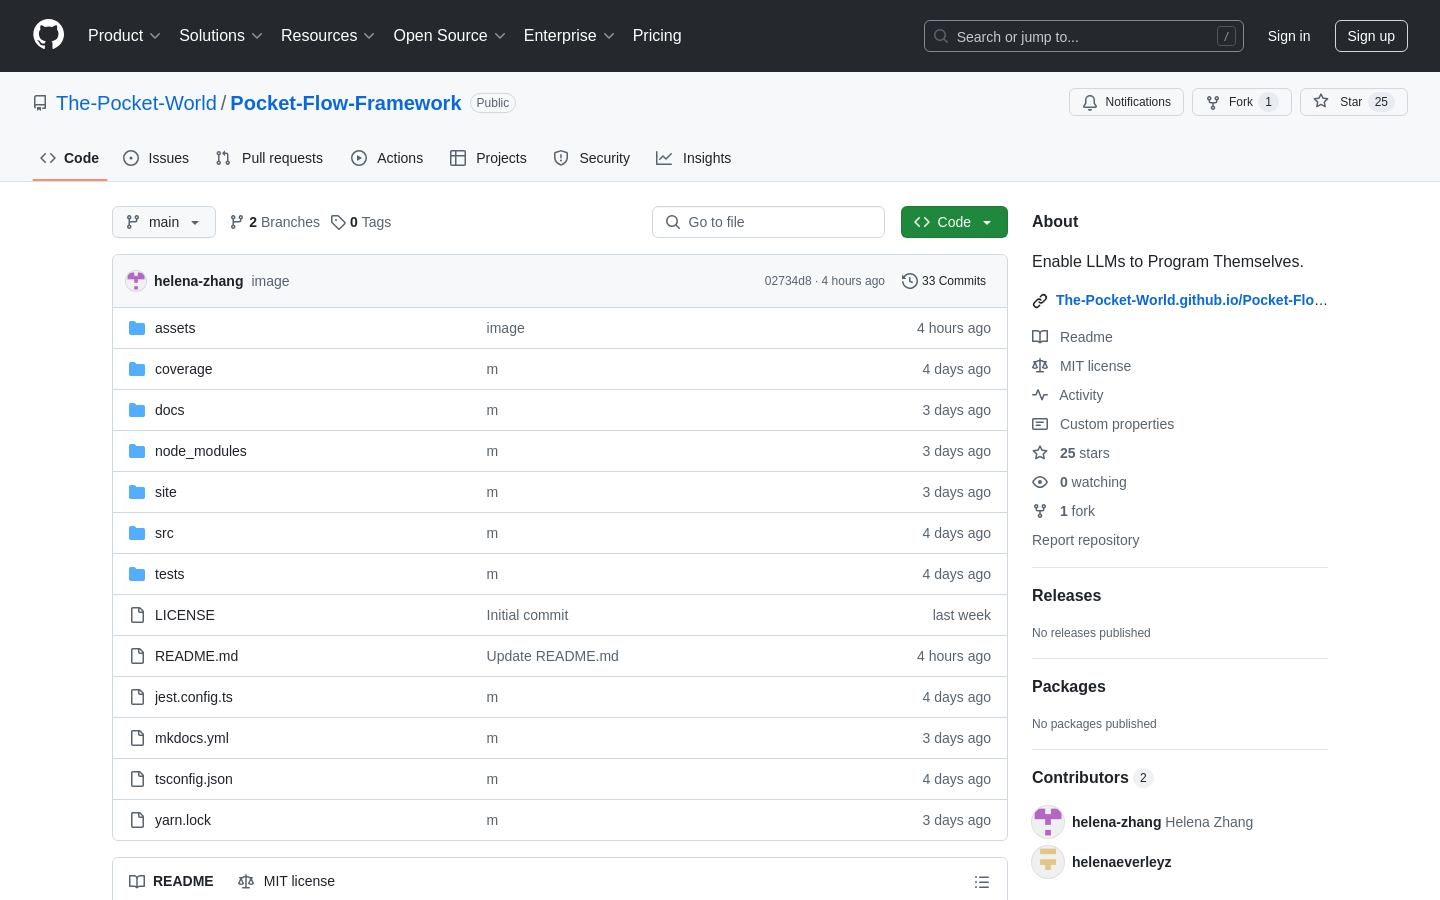The height and width of the screenshot is (900, 1440).
Task: Click the repository icon before owner name
Action: click(x=40, y=103)
